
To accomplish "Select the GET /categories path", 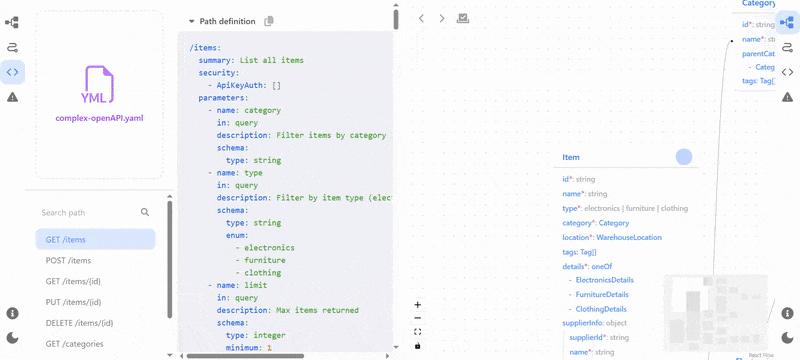I will point(95,344).
